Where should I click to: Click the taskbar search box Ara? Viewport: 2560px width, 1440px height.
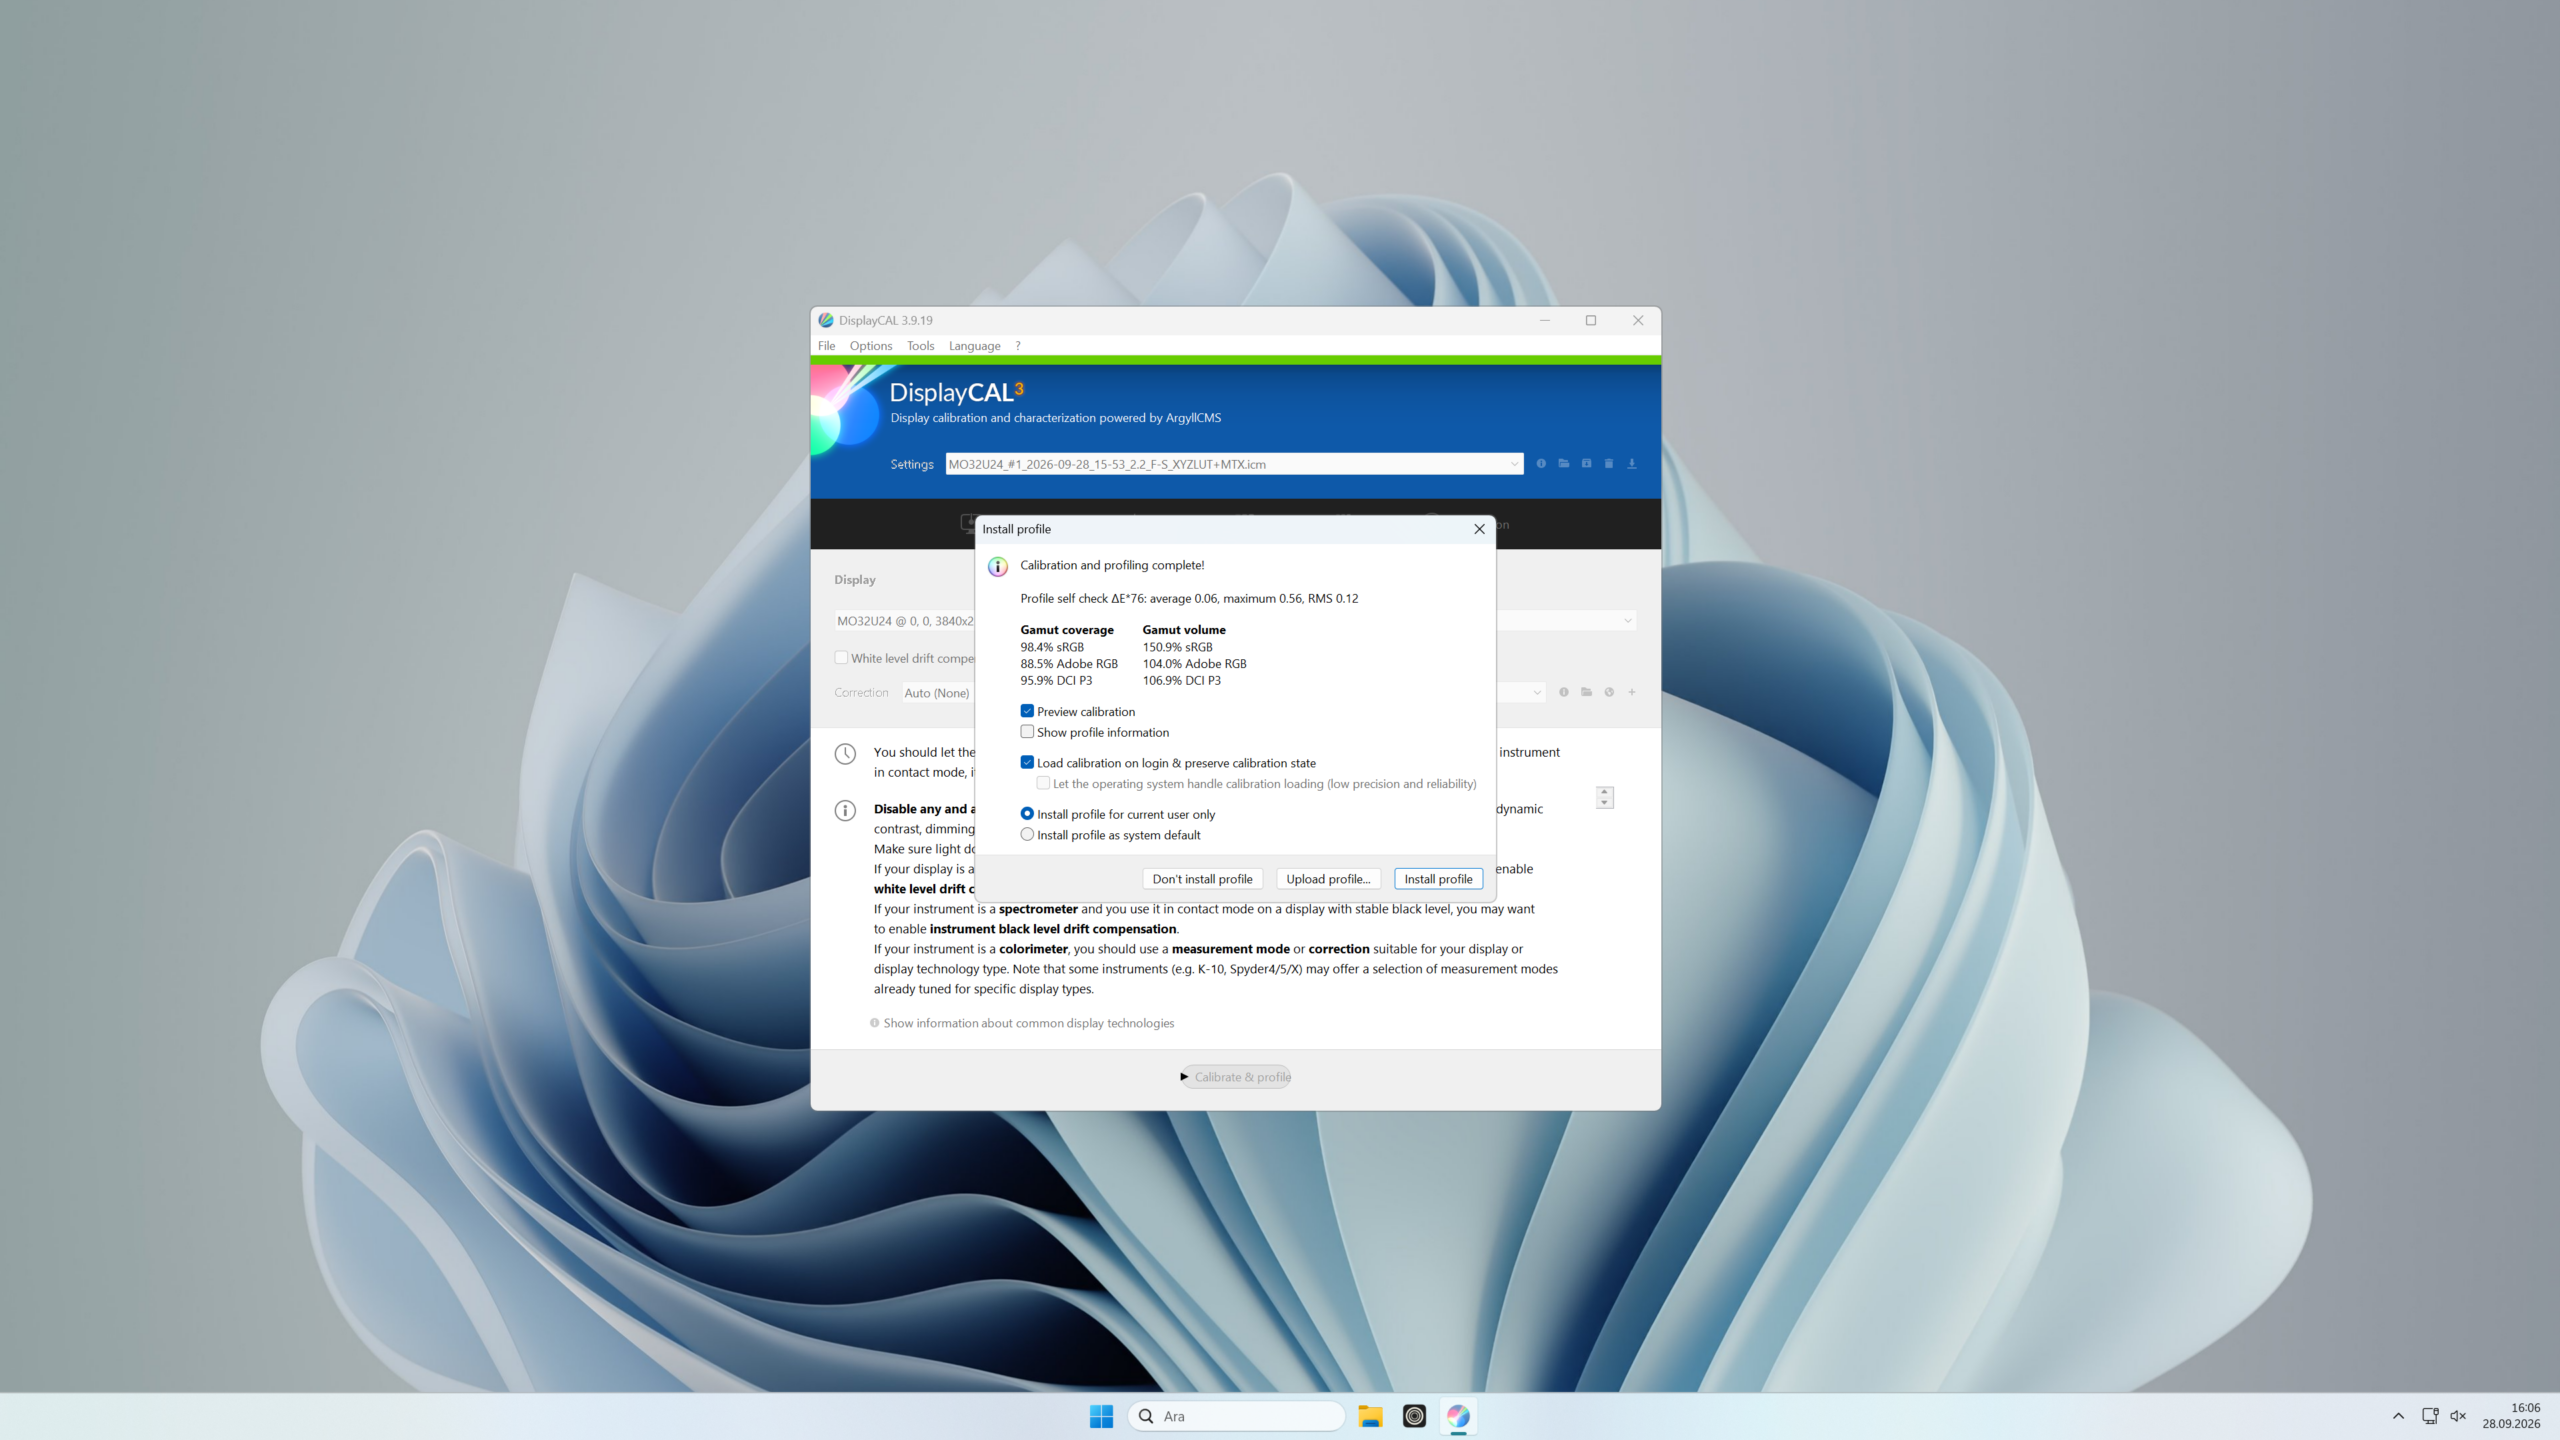[1236, 1416]
